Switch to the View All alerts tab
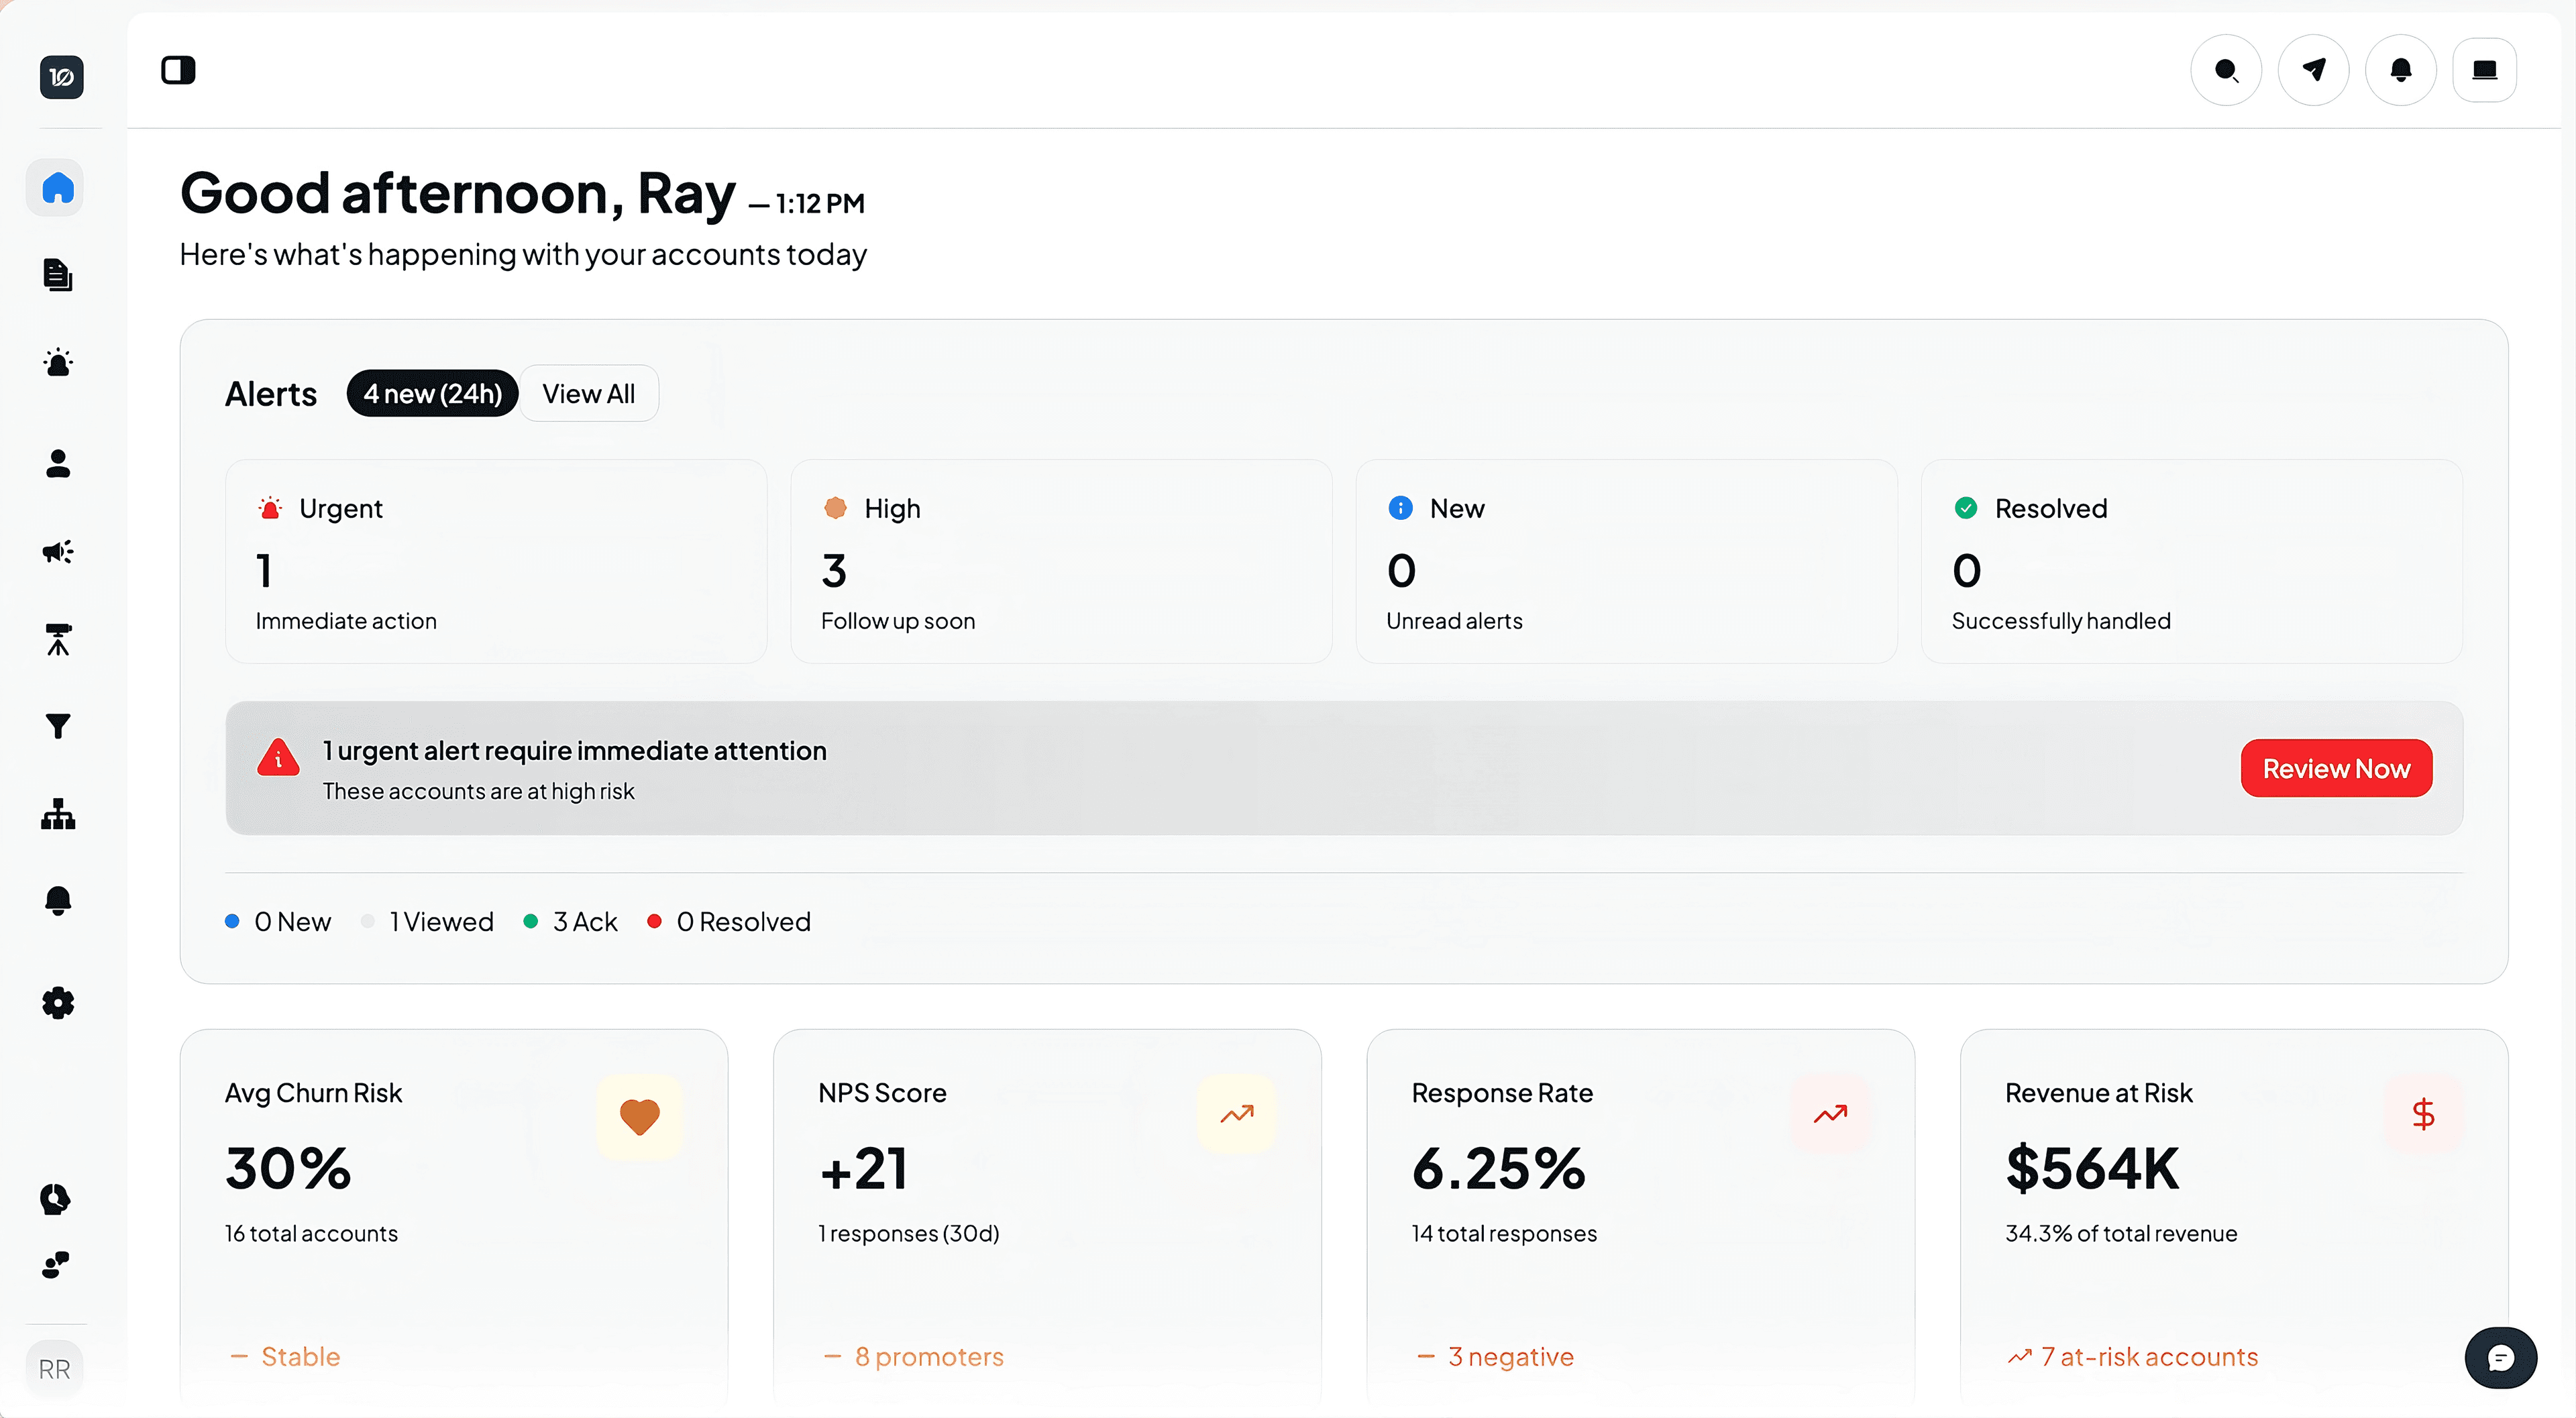 click(x=588, y=393)
